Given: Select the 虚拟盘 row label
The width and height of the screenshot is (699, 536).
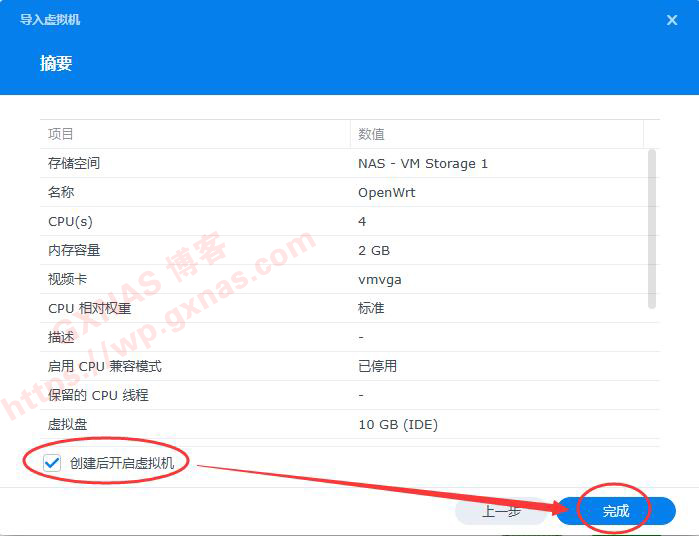Looking at the screenshot, I should coord(68,424).
